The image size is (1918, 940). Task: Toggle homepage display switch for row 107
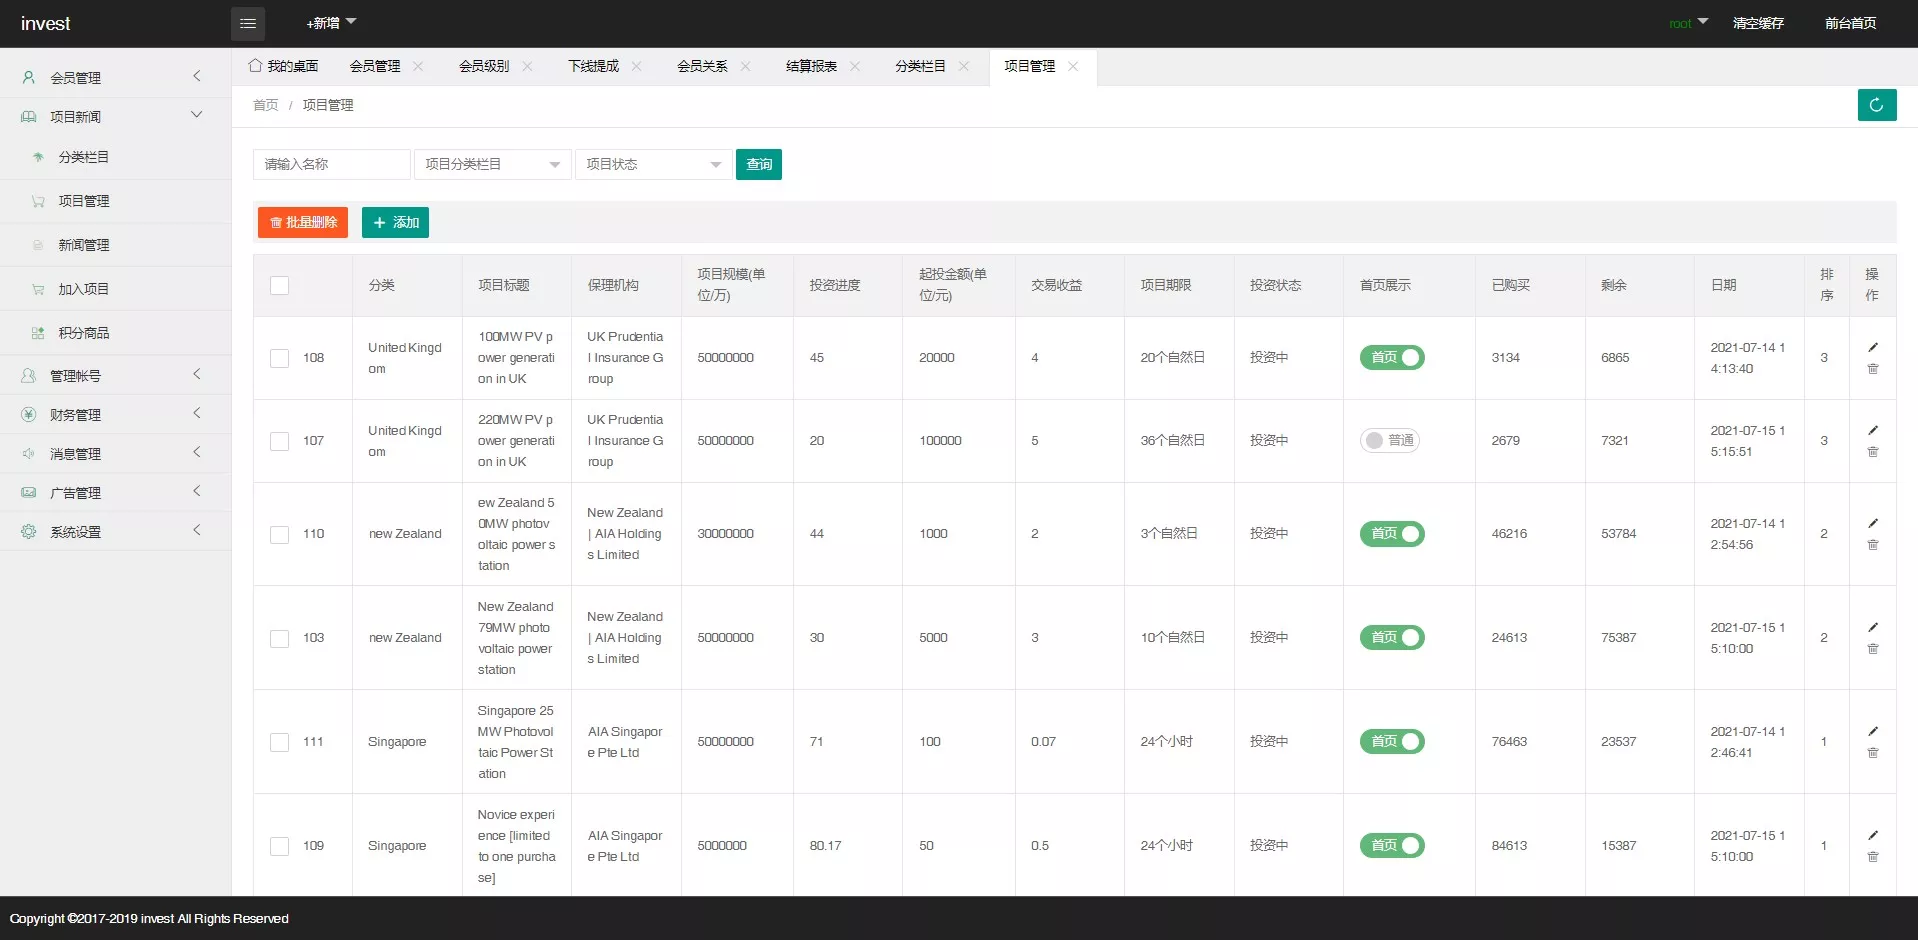(1390, 441)
